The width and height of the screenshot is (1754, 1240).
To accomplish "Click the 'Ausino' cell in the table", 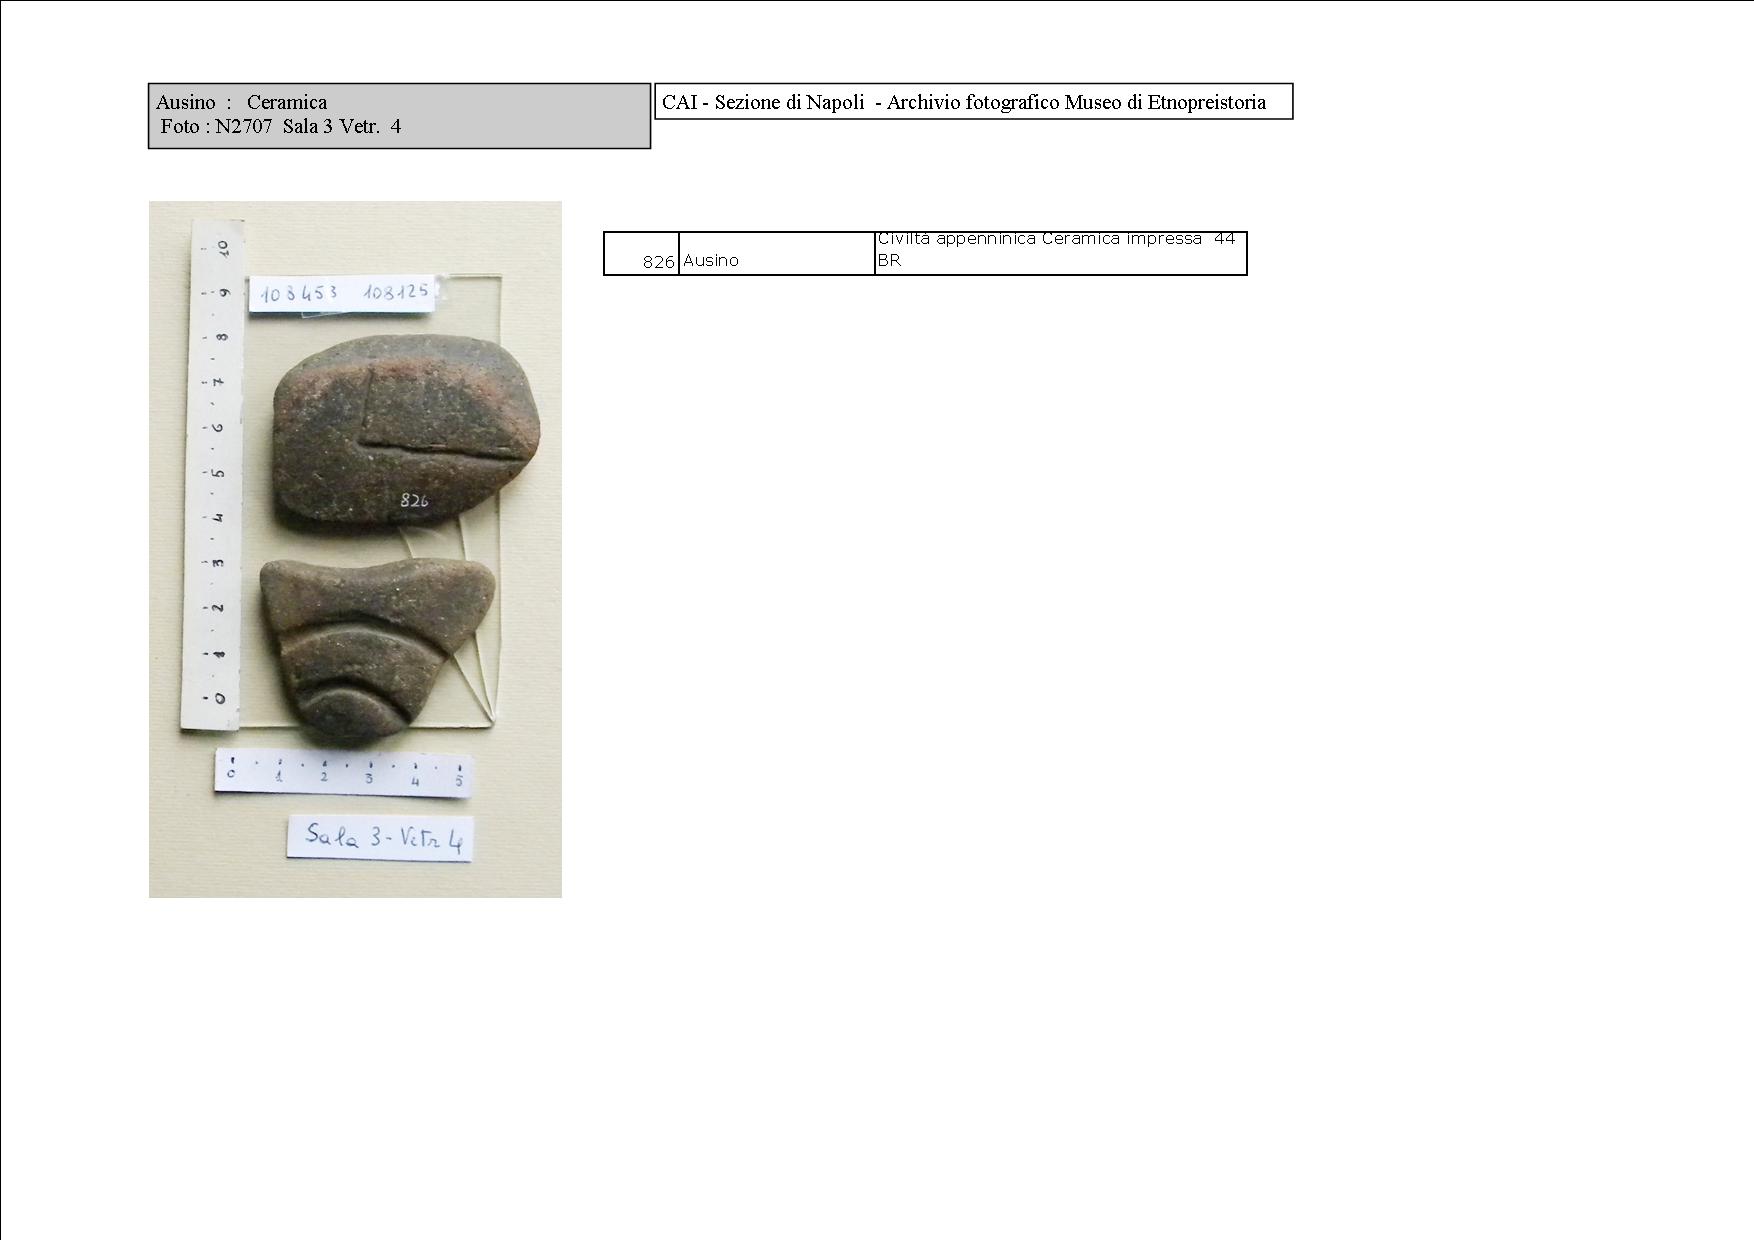I will (777, 253).
